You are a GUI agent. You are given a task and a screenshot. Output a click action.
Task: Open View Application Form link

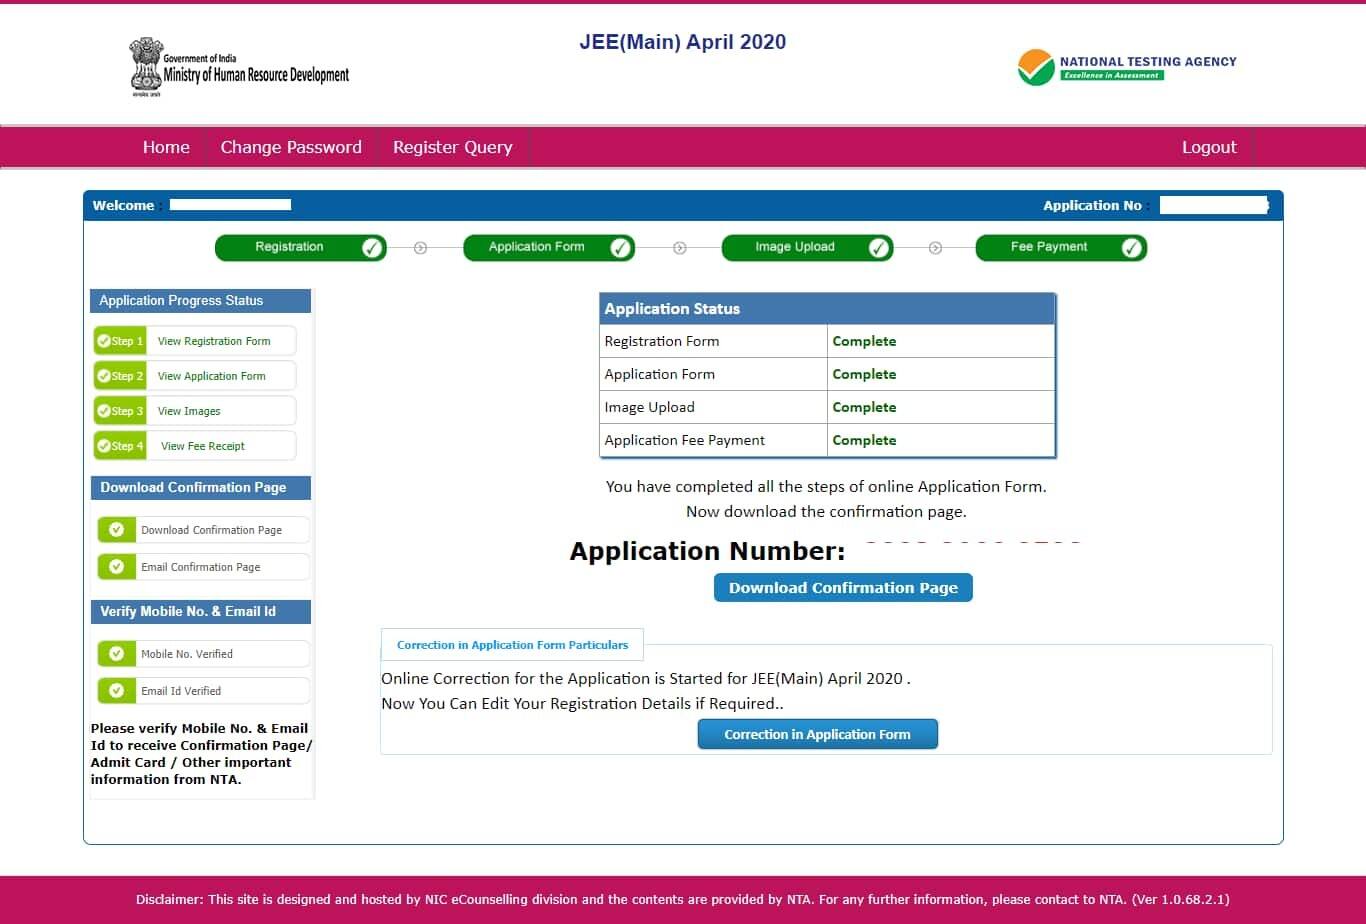(x=212, y=376)
